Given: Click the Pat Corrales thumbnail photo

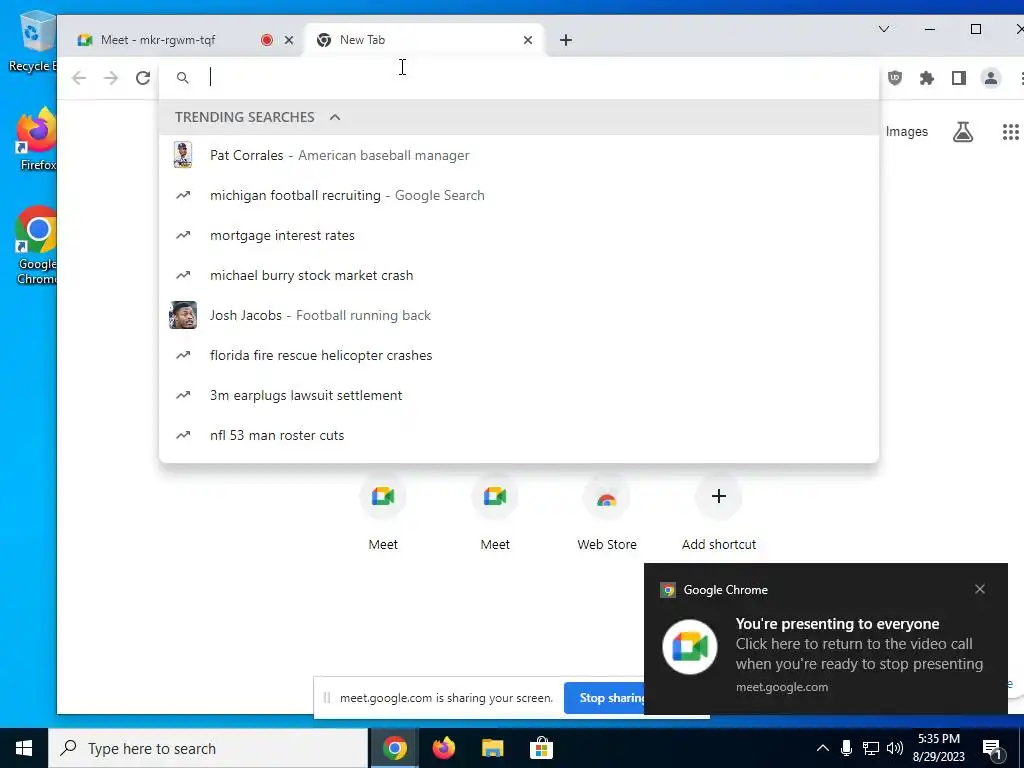Looking at the screenshot, I should coord(183,155).
